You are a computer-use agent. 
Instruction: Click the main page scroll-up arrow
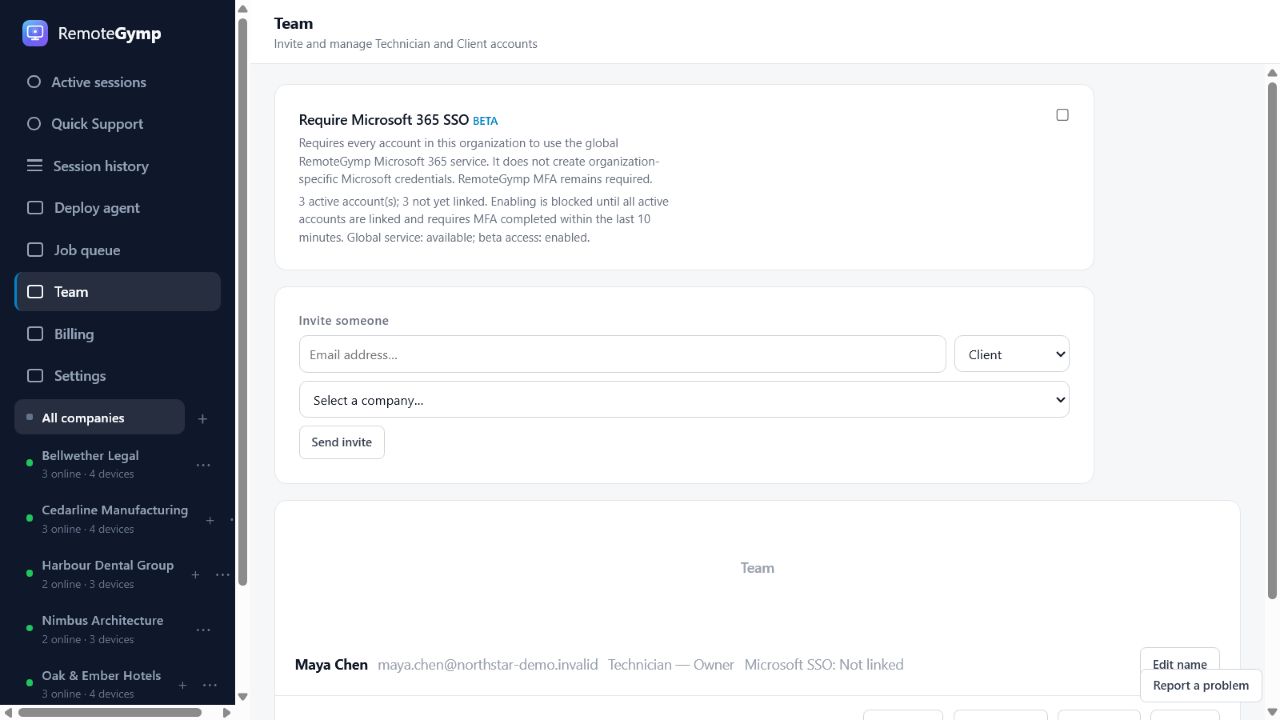(1273, 72)
